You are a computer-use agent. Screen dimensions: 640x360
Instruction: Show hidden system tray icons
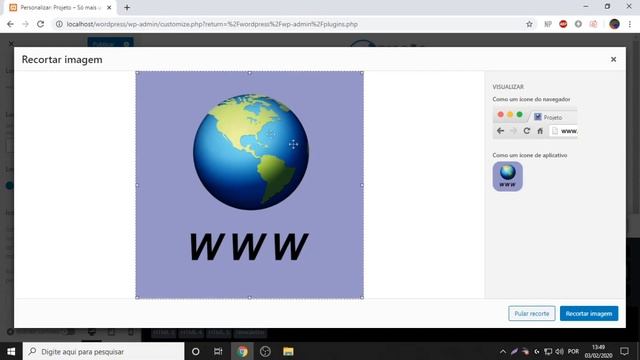click(x=503, y=351)
